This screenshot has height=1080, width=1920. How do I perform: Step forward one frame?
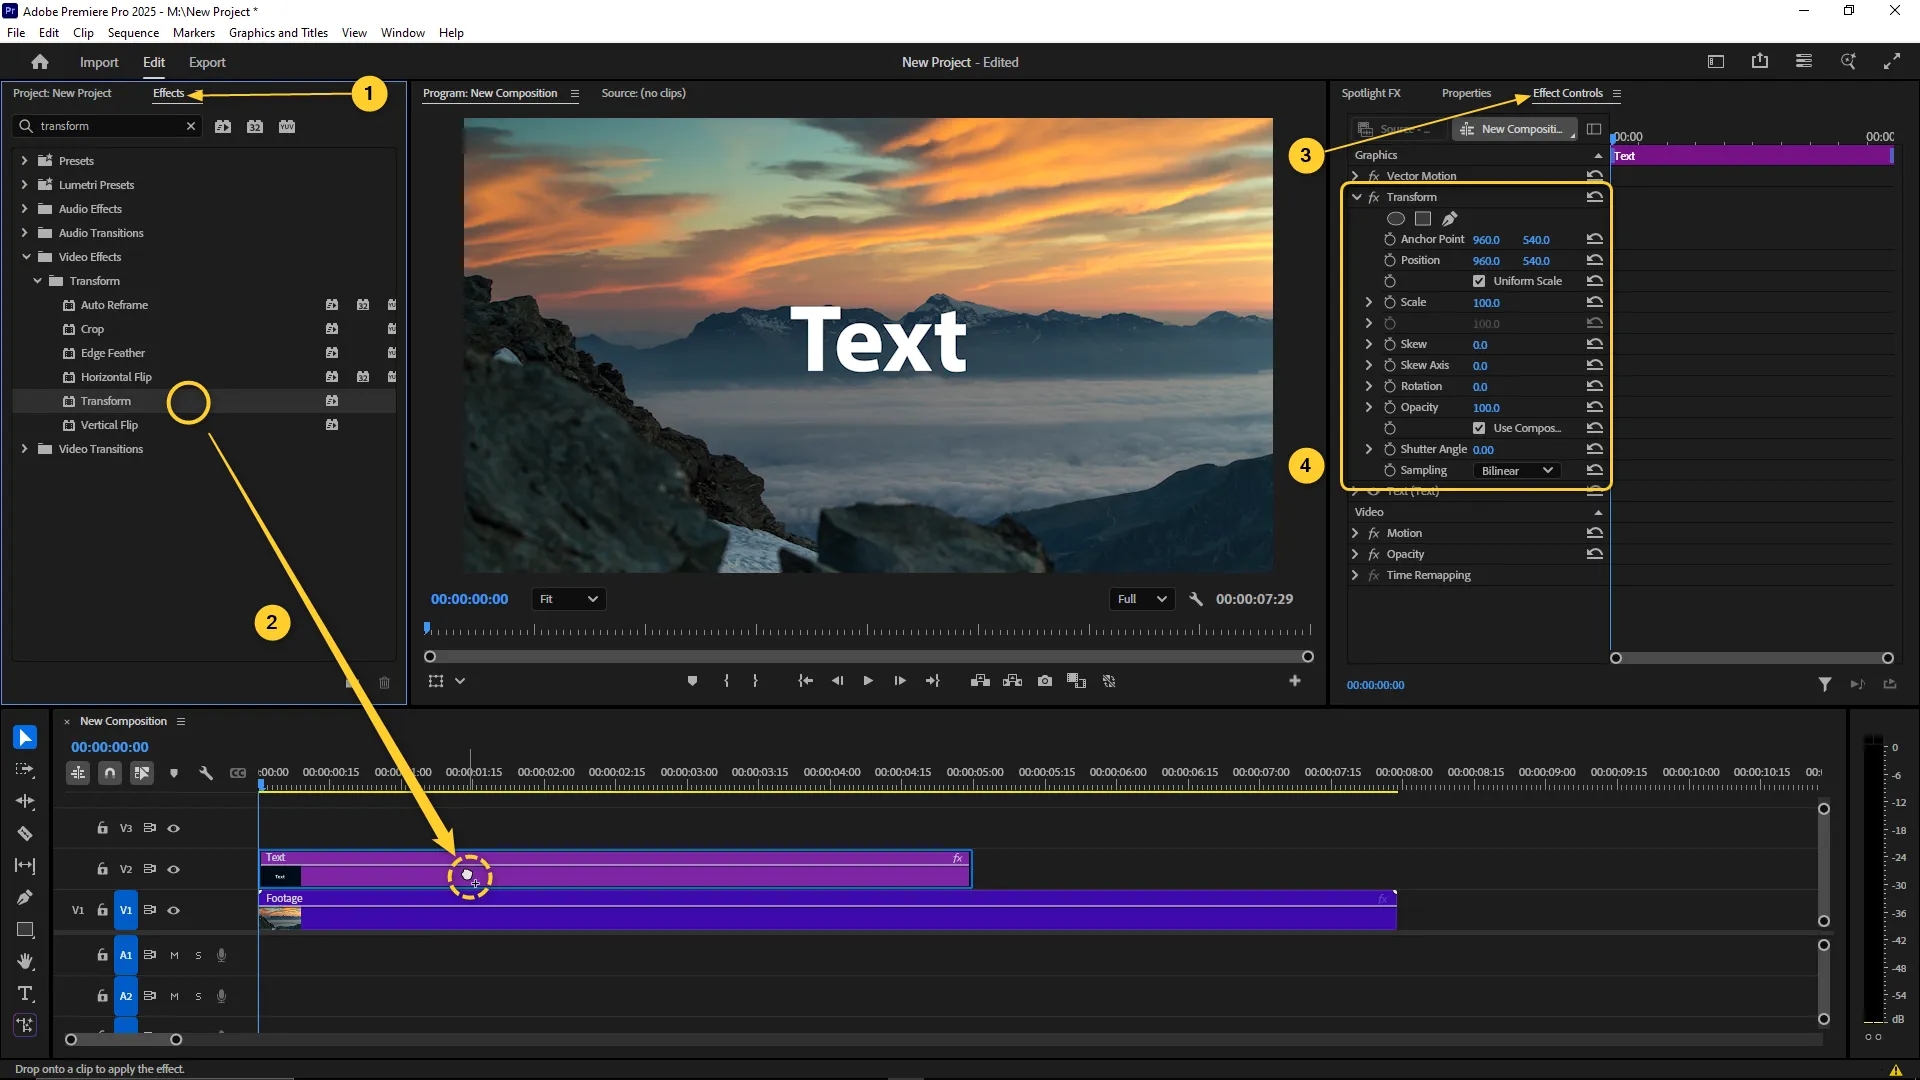coord(900,681)
